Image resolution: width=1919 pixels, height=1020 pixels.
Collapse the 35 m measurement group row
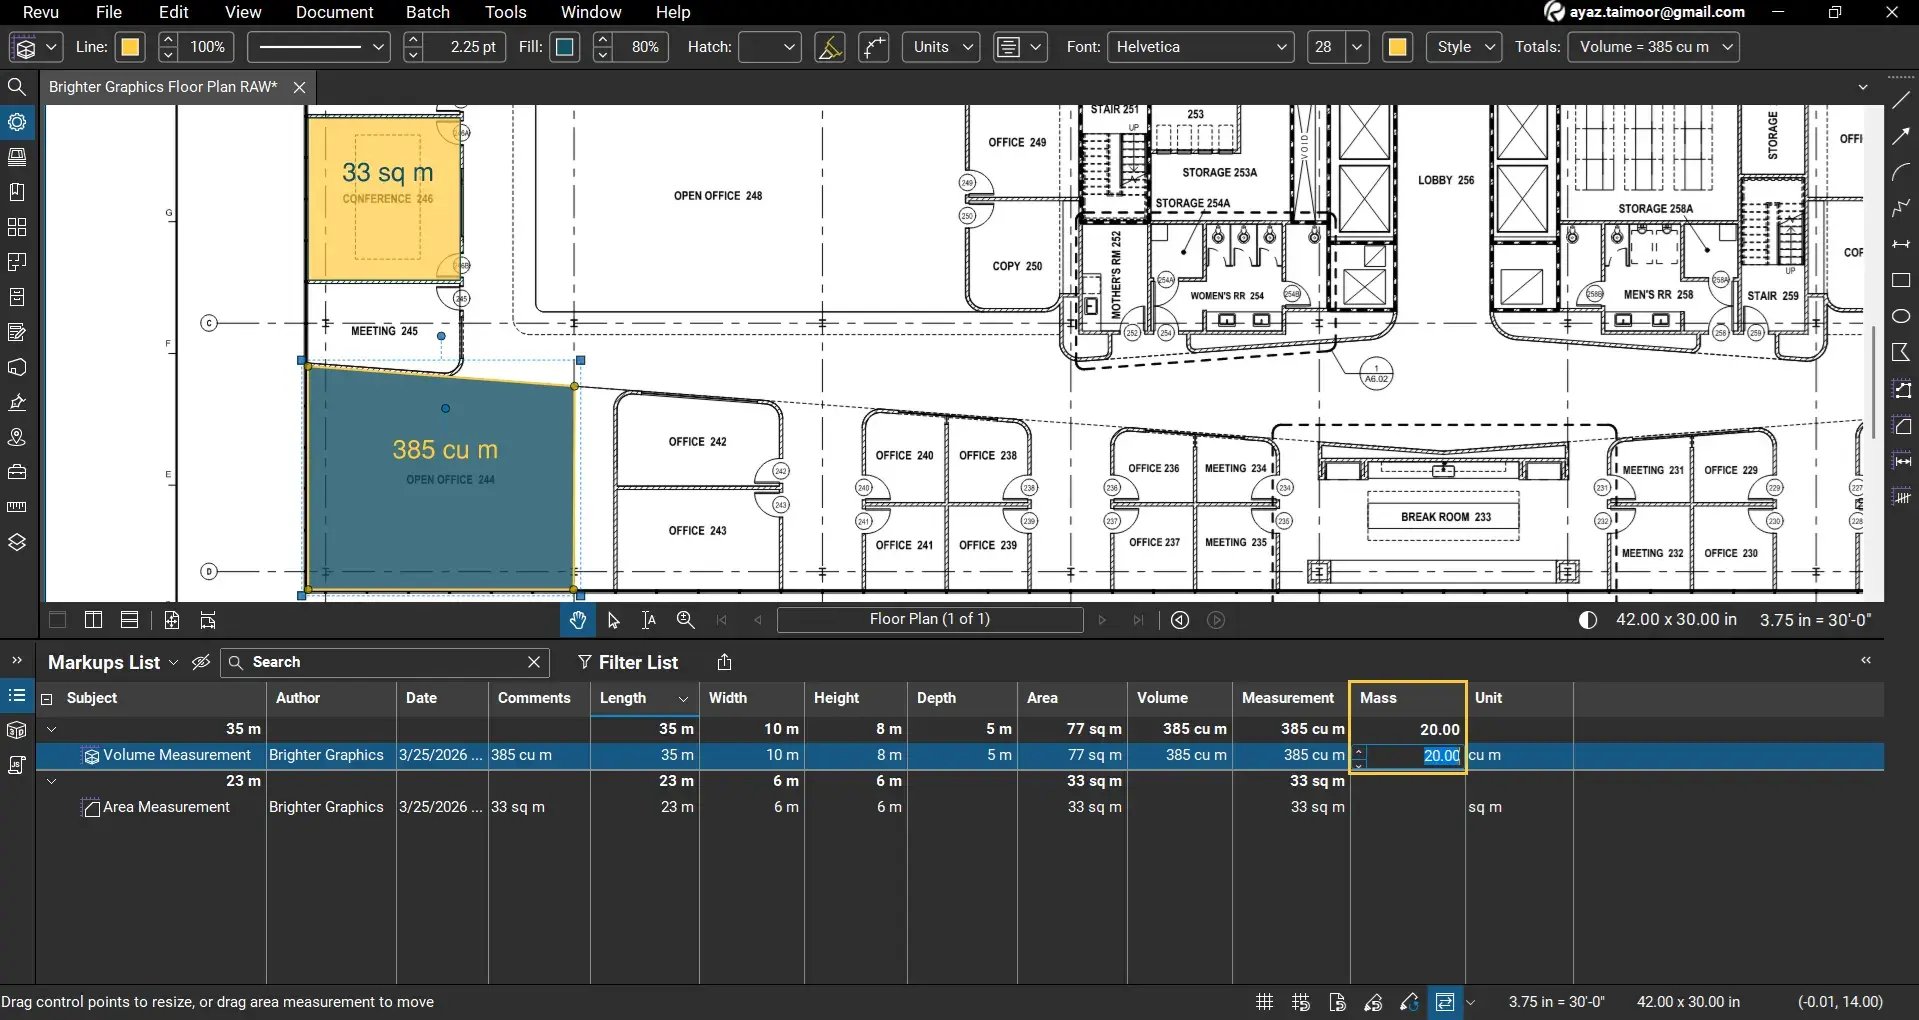point(51,729)
